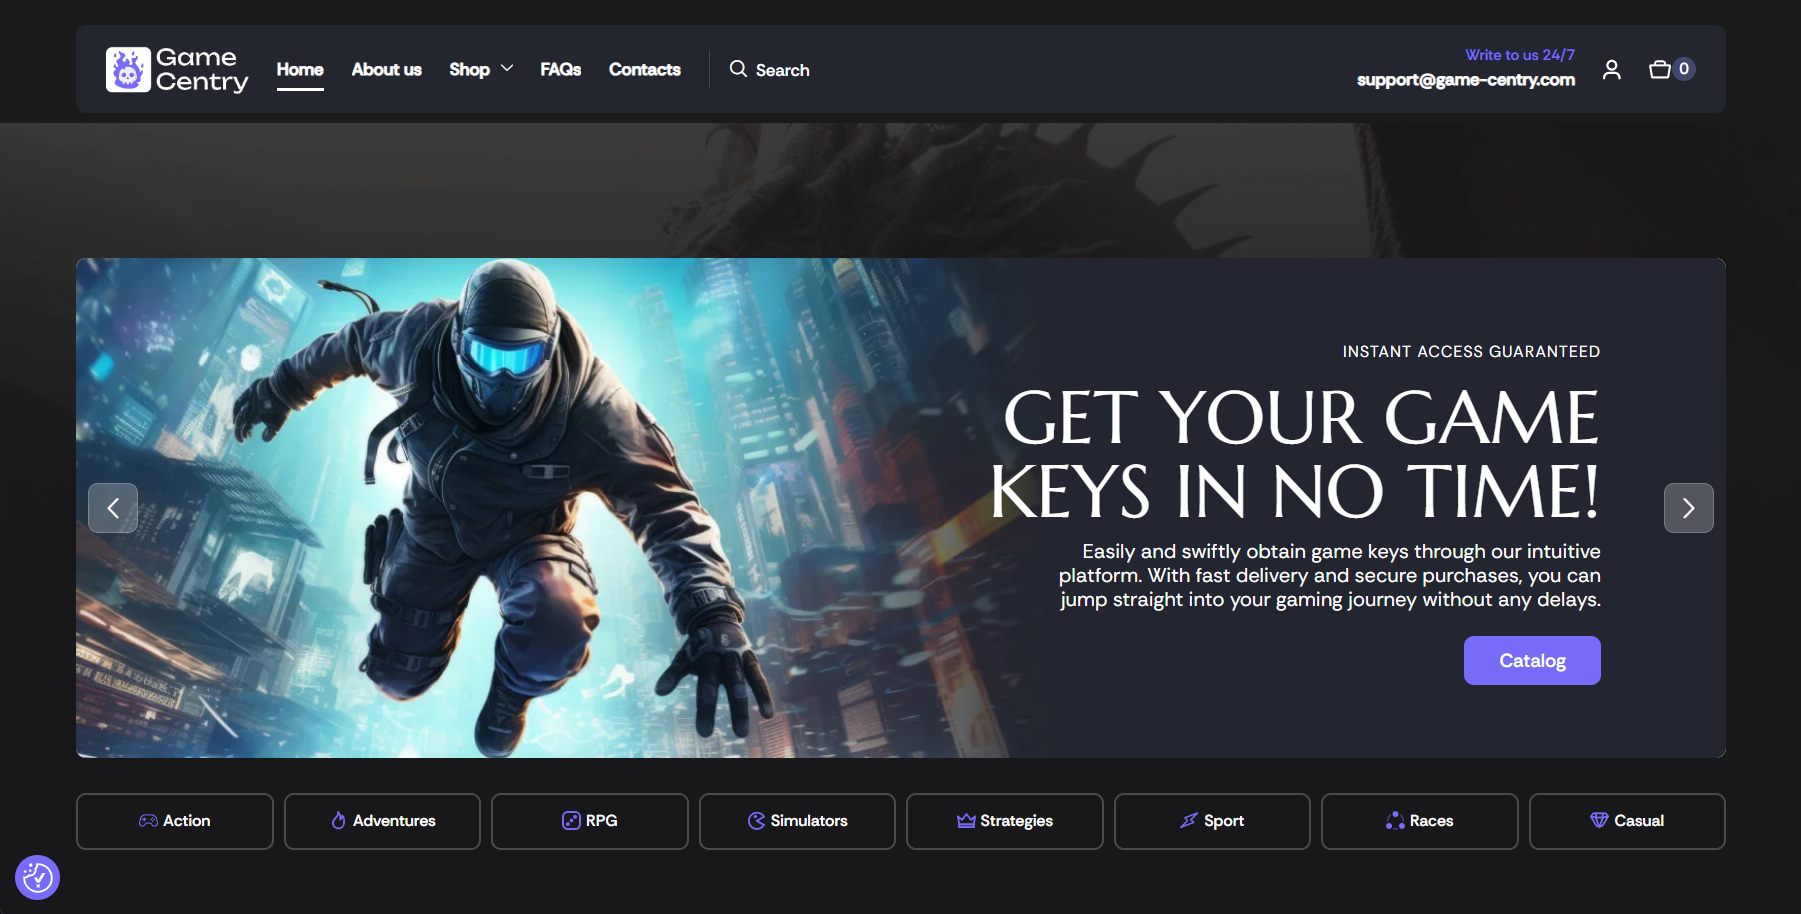The height and width of the screenshot is (914, 1801).
Task: Click the 'INSTANT ACCESS GUARANTEED' tagline
Action: pyautogui.click(x=1471, y=352)
